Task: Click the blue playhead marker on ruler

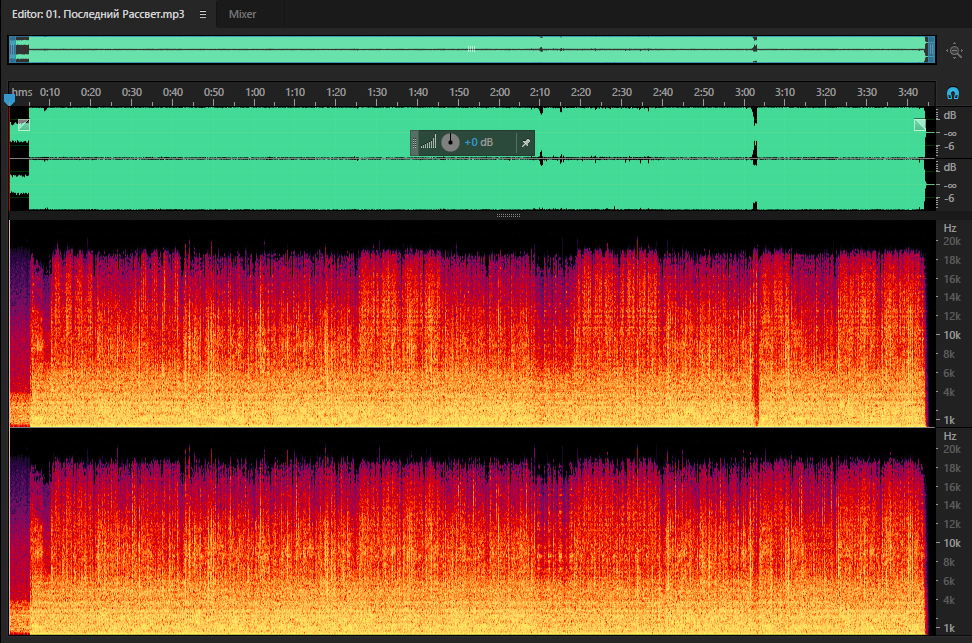Action: click(9, 99)
